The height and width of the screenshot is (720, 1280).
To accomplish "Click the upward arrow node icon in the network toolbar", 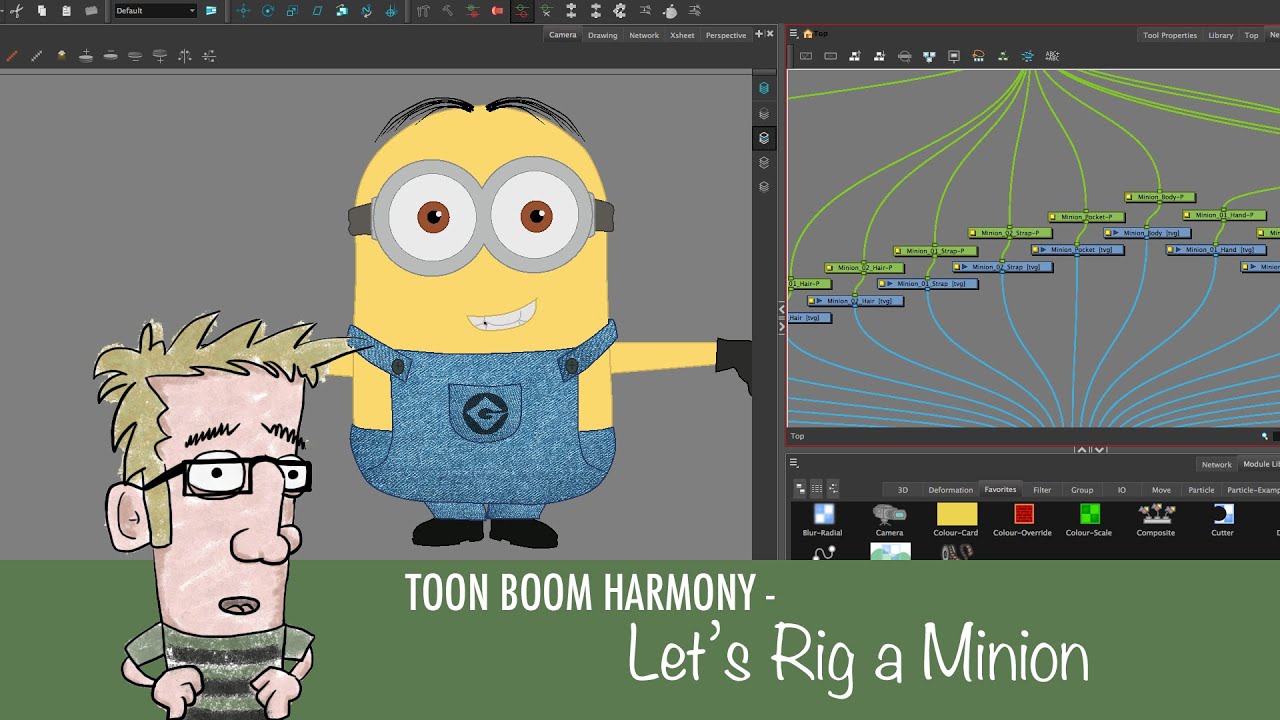I will pyautogui.click(x=855, y=57).
